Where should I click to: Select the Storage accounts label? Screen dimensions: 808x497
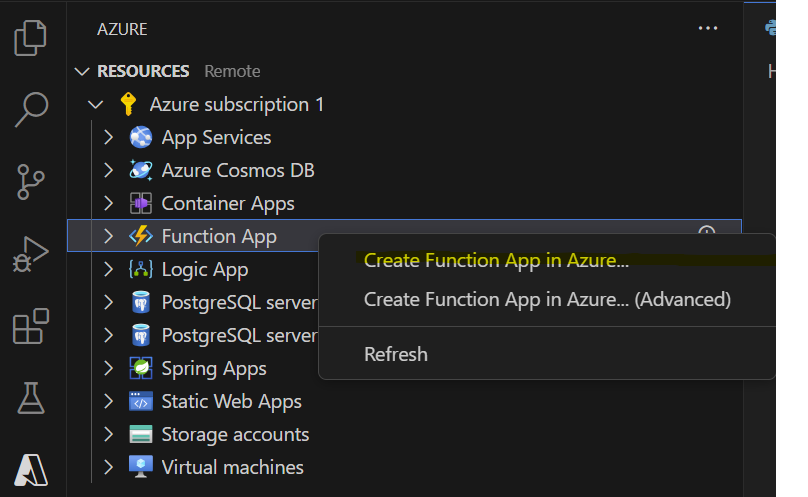235,435
